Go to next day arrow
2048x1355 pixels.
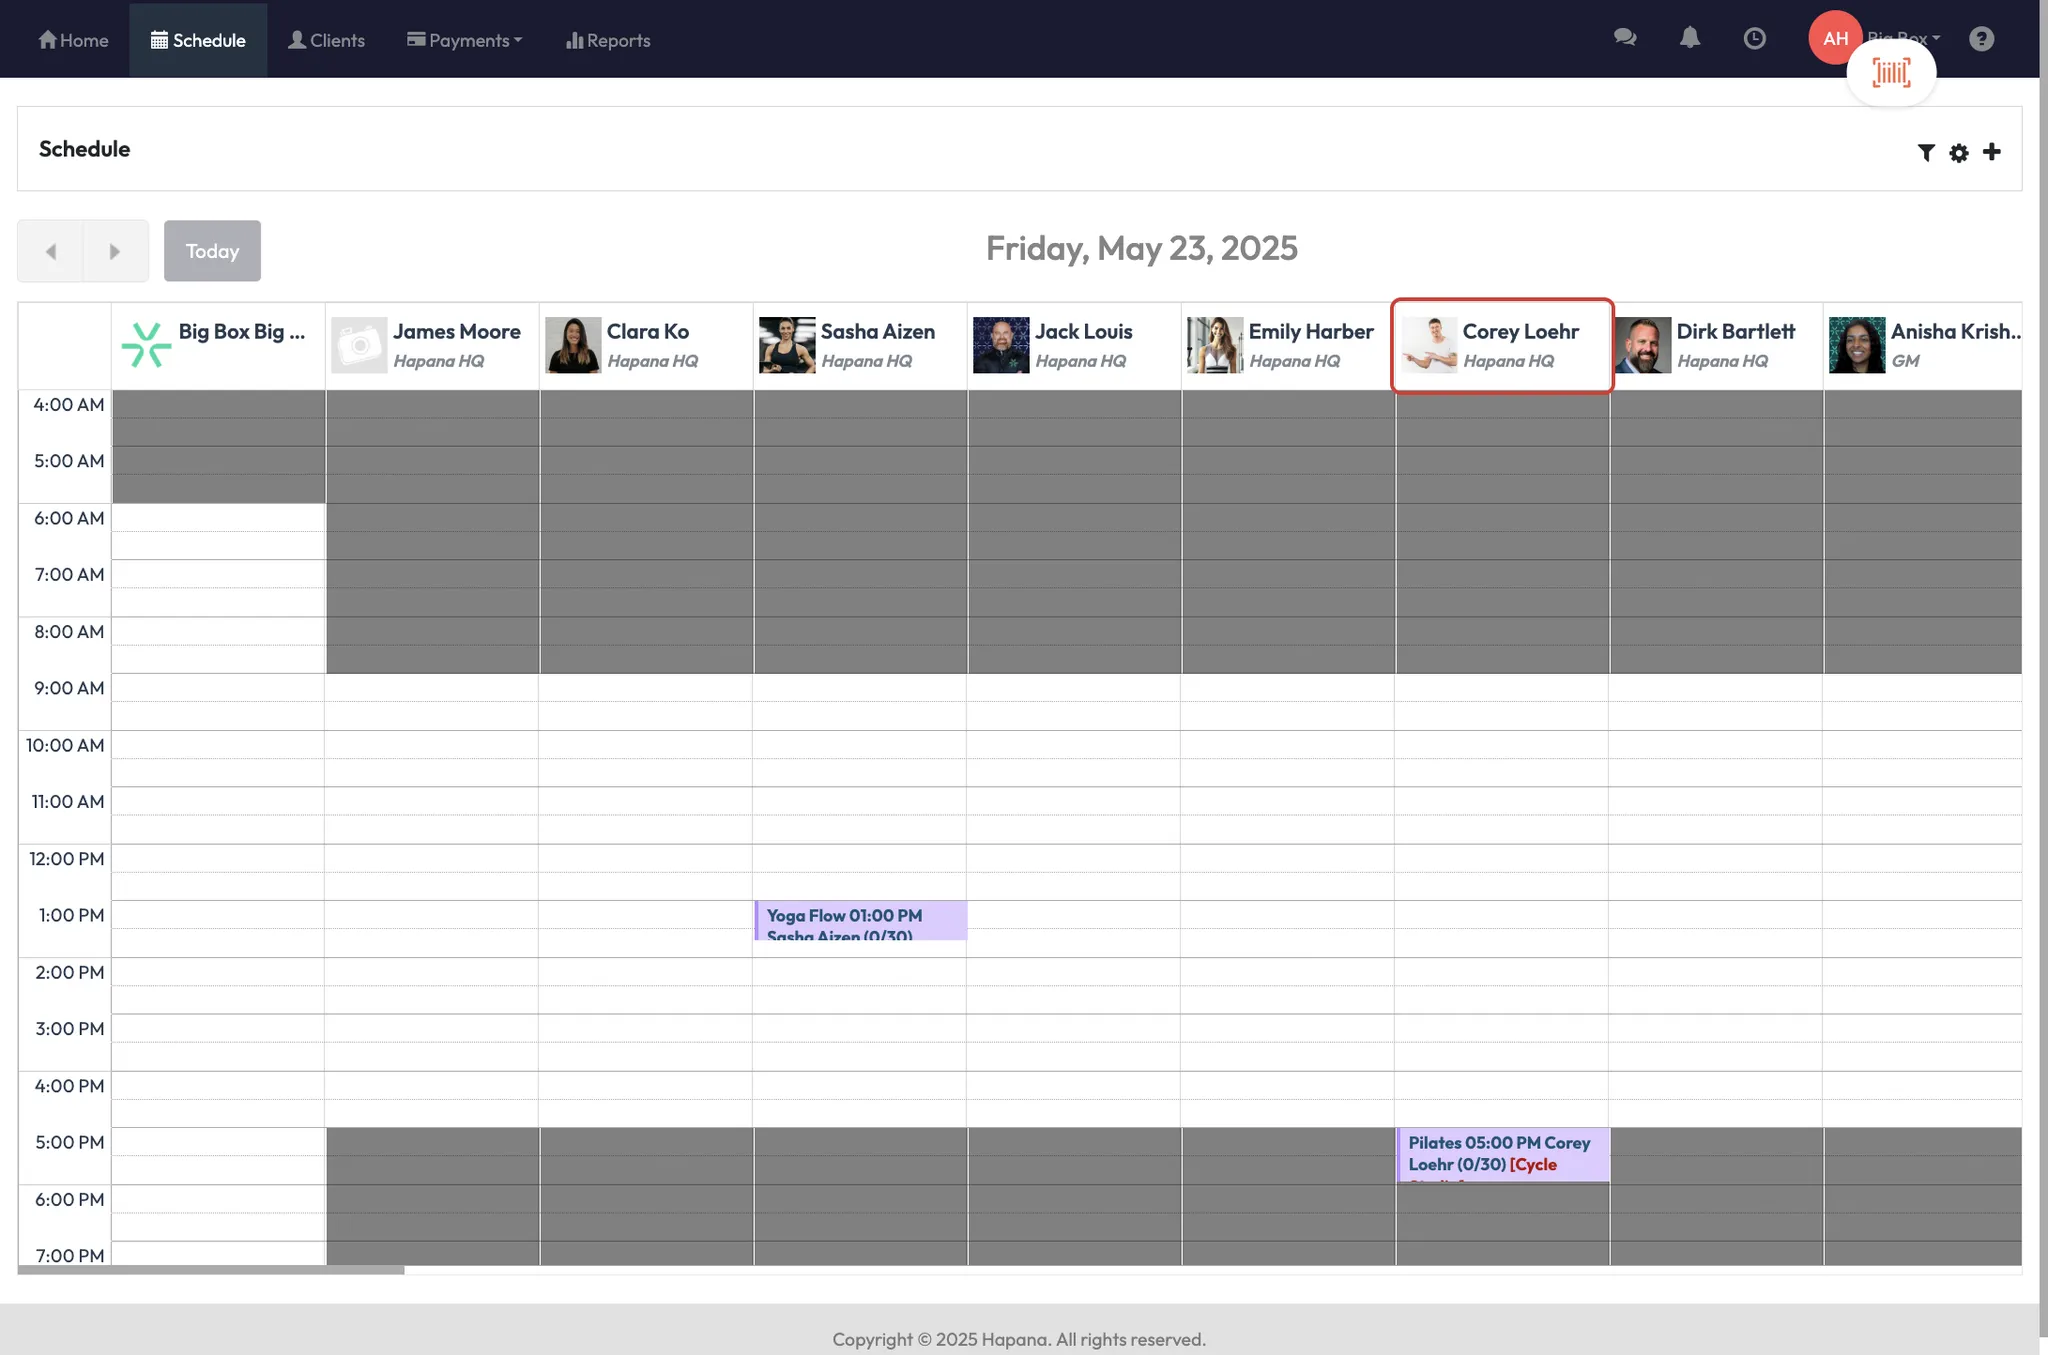(x=115, y=251)
